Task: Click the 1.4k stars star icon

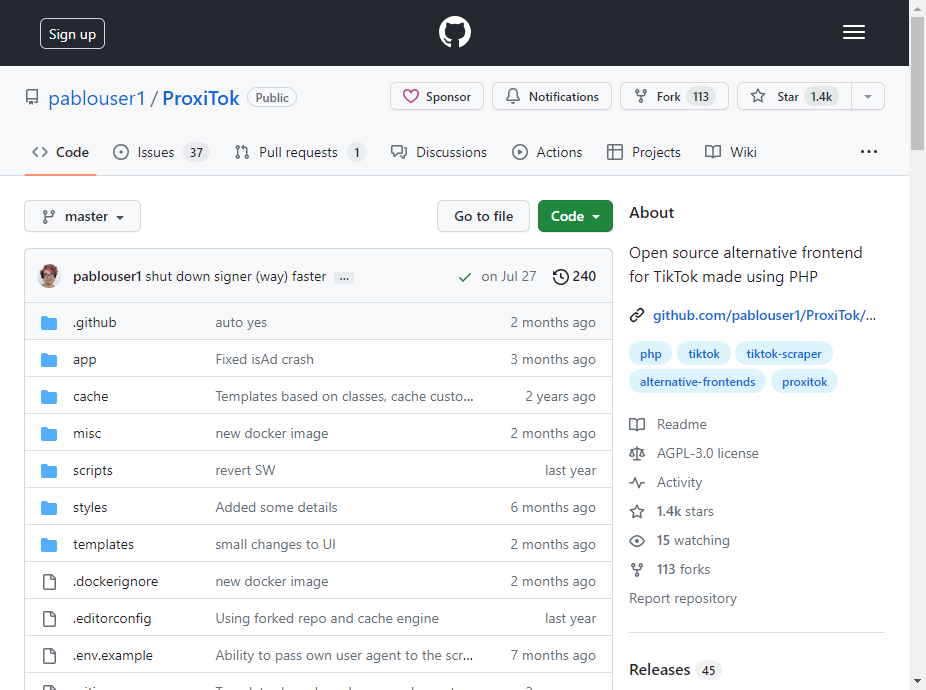Action: (637, 512)
